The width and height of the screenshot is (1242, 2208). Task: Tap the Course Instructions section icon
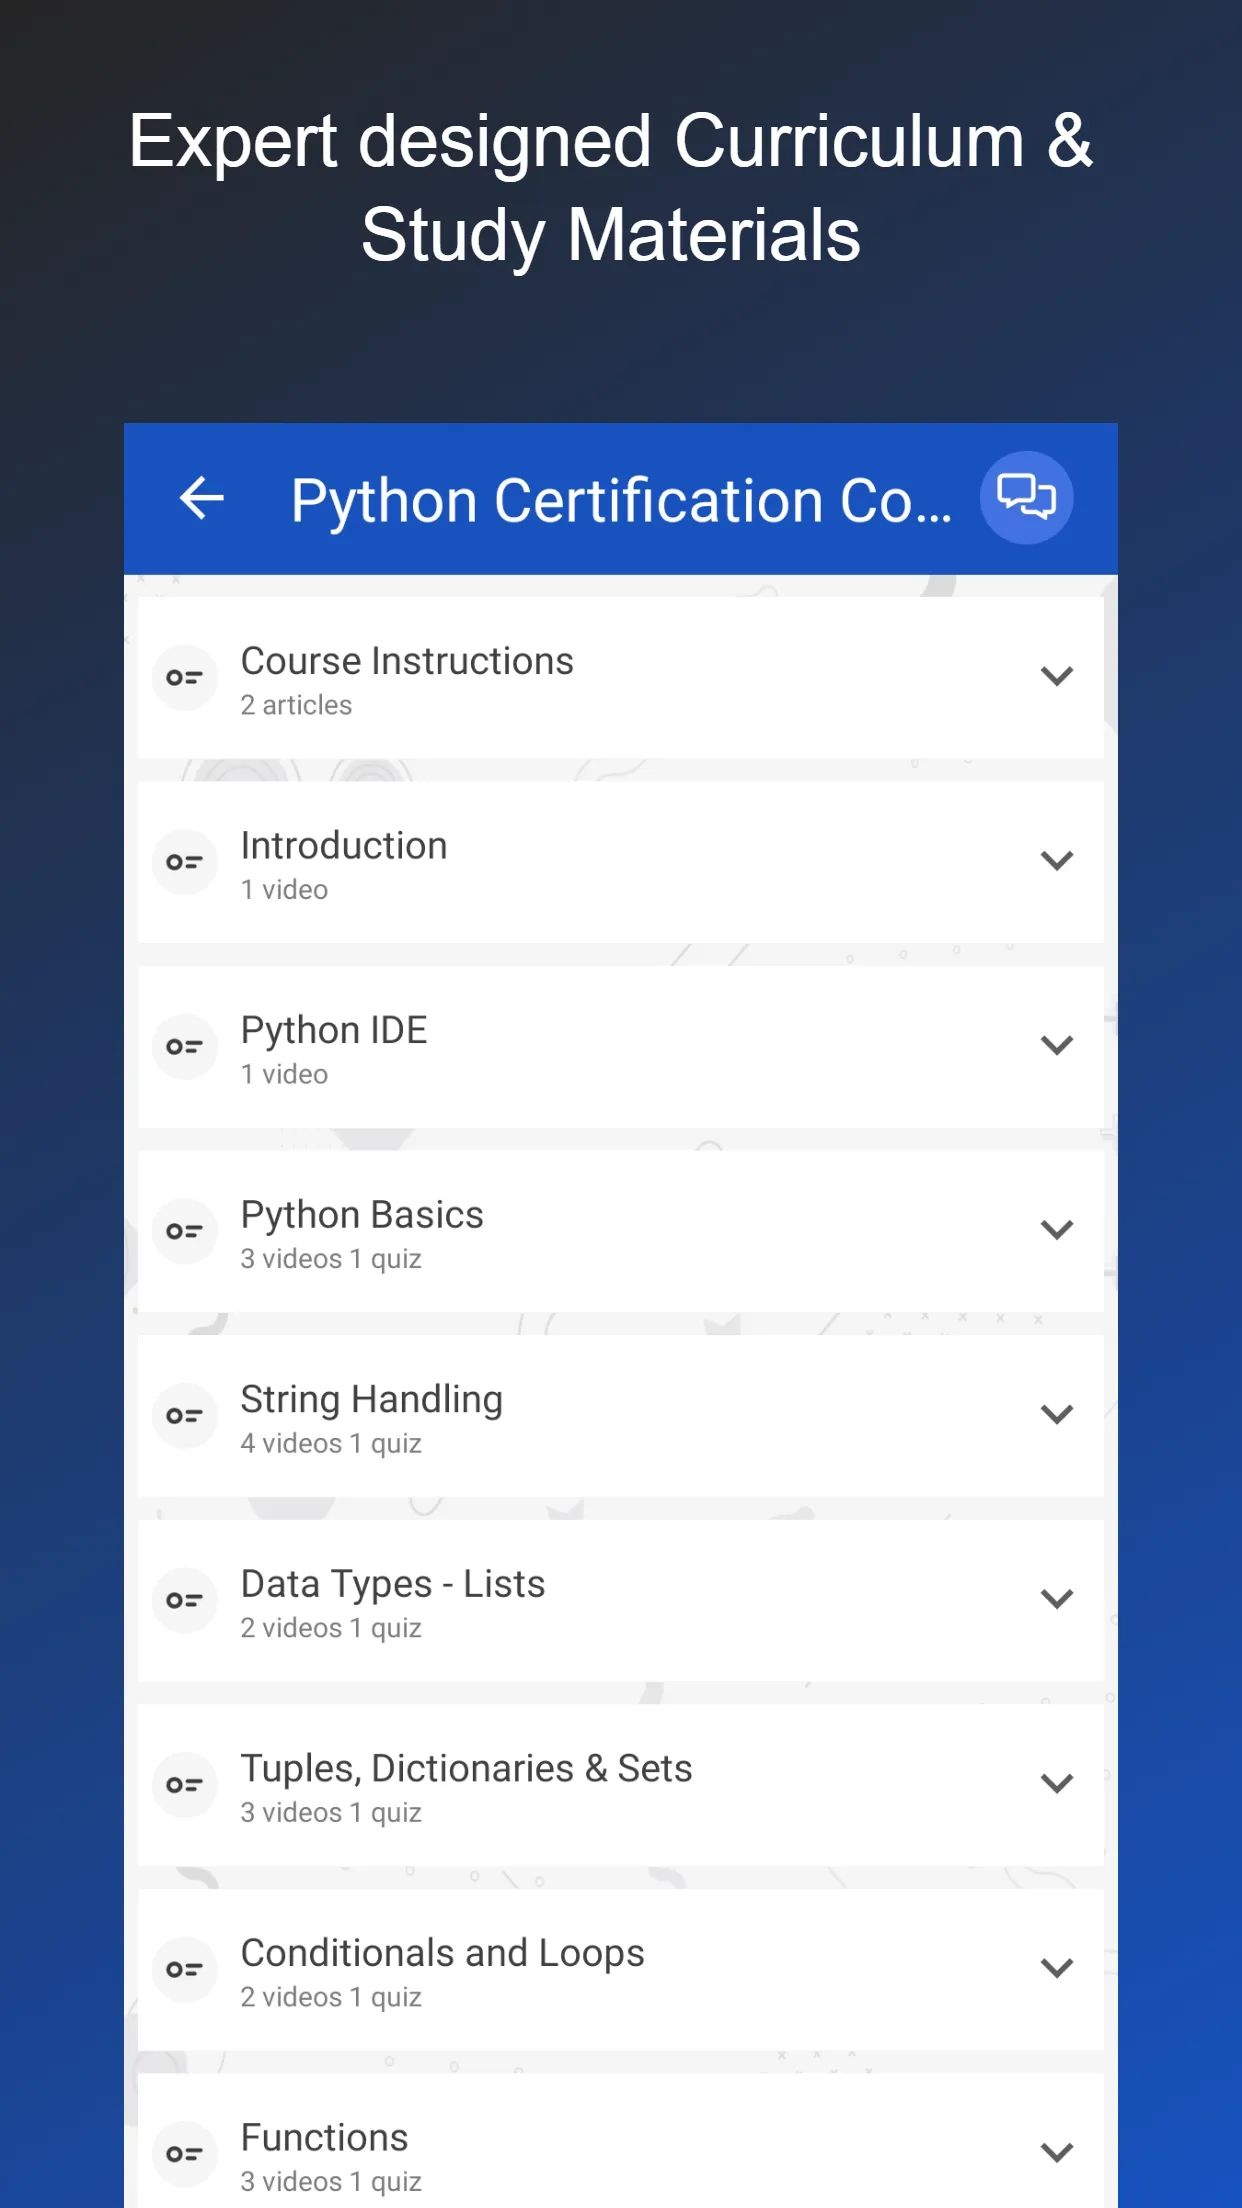tap(185, 678)
